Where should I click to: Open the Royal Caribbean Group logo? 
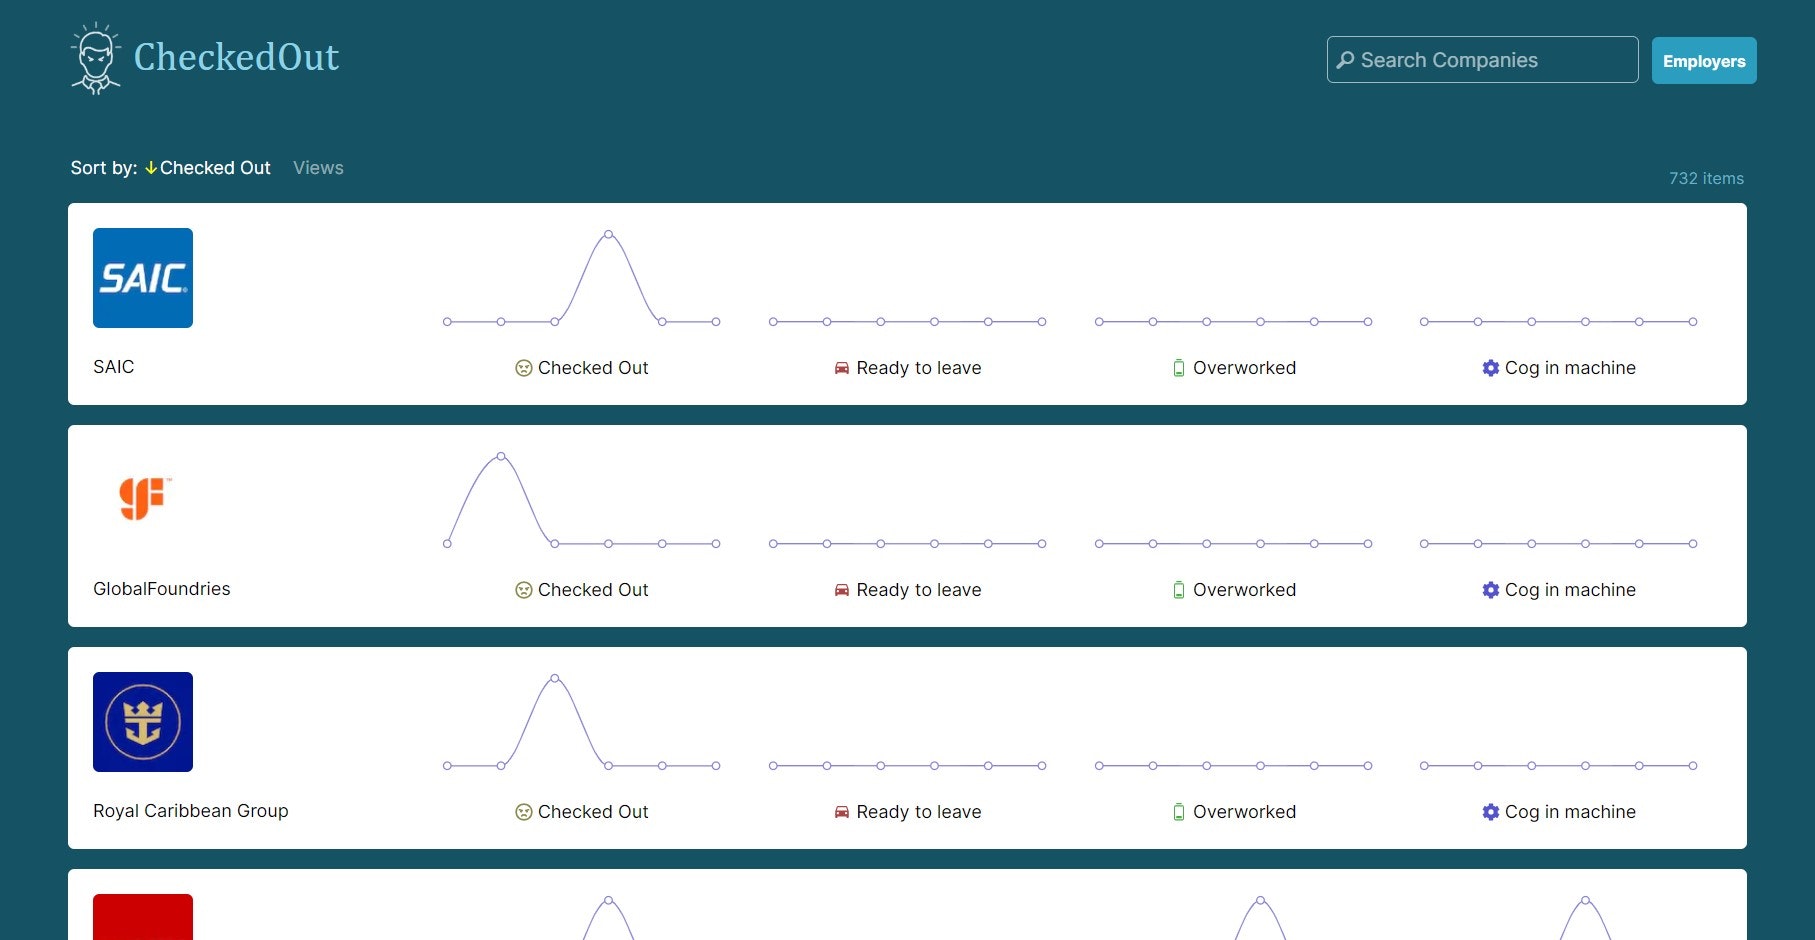click(143, 722)
